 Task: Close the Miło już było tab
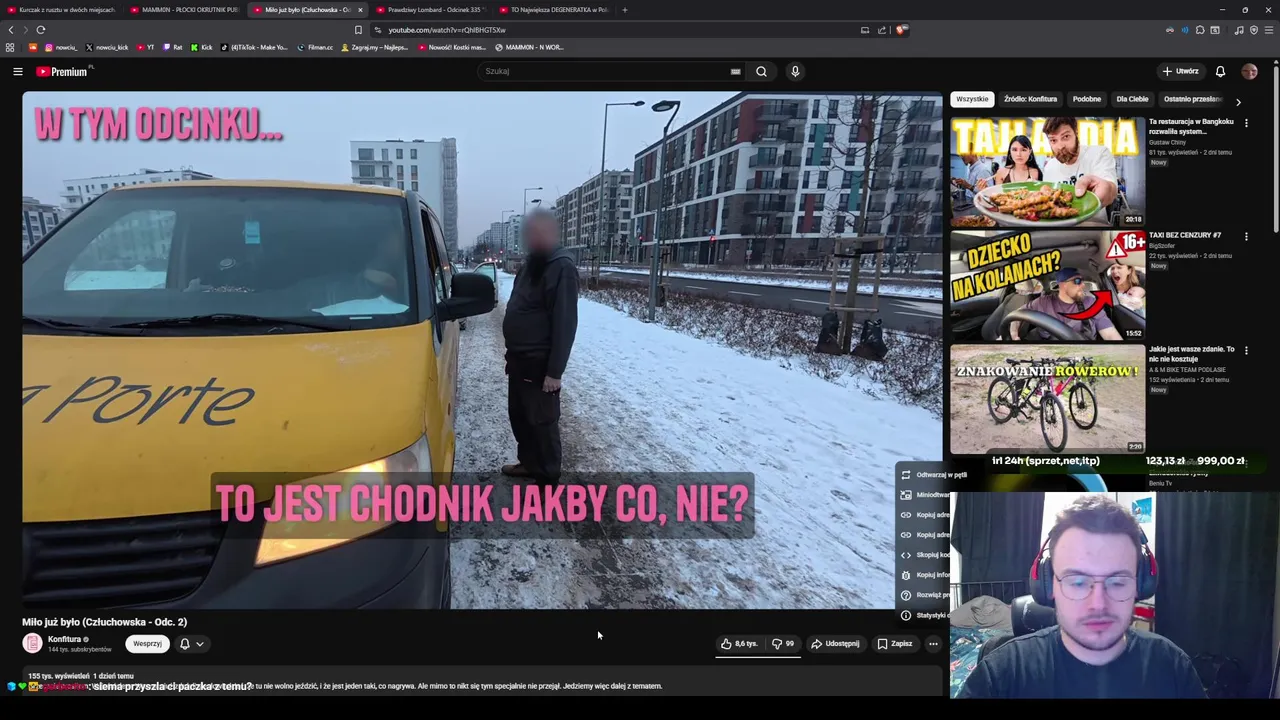[x=360, y=10]
